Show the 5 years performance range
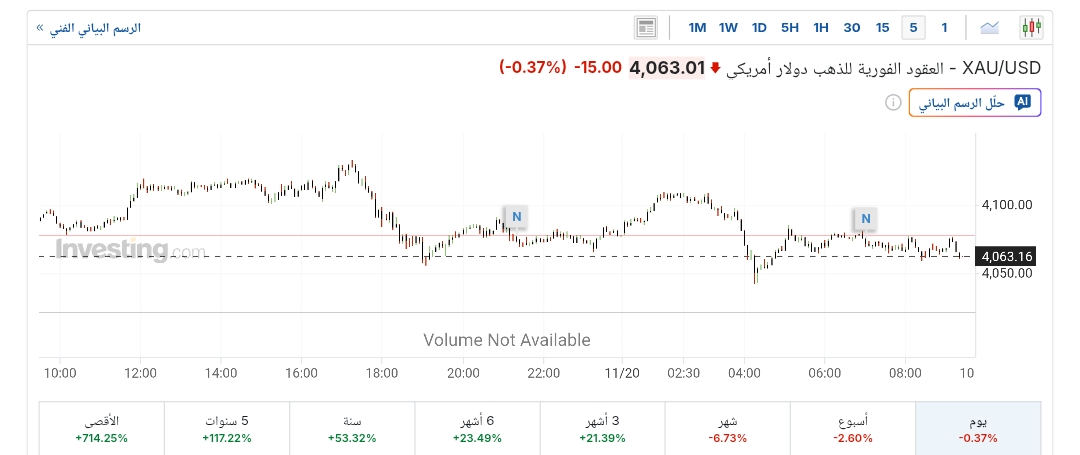Image resolution: width=1080 pixels, height=455 pixels. coord(227,429)
